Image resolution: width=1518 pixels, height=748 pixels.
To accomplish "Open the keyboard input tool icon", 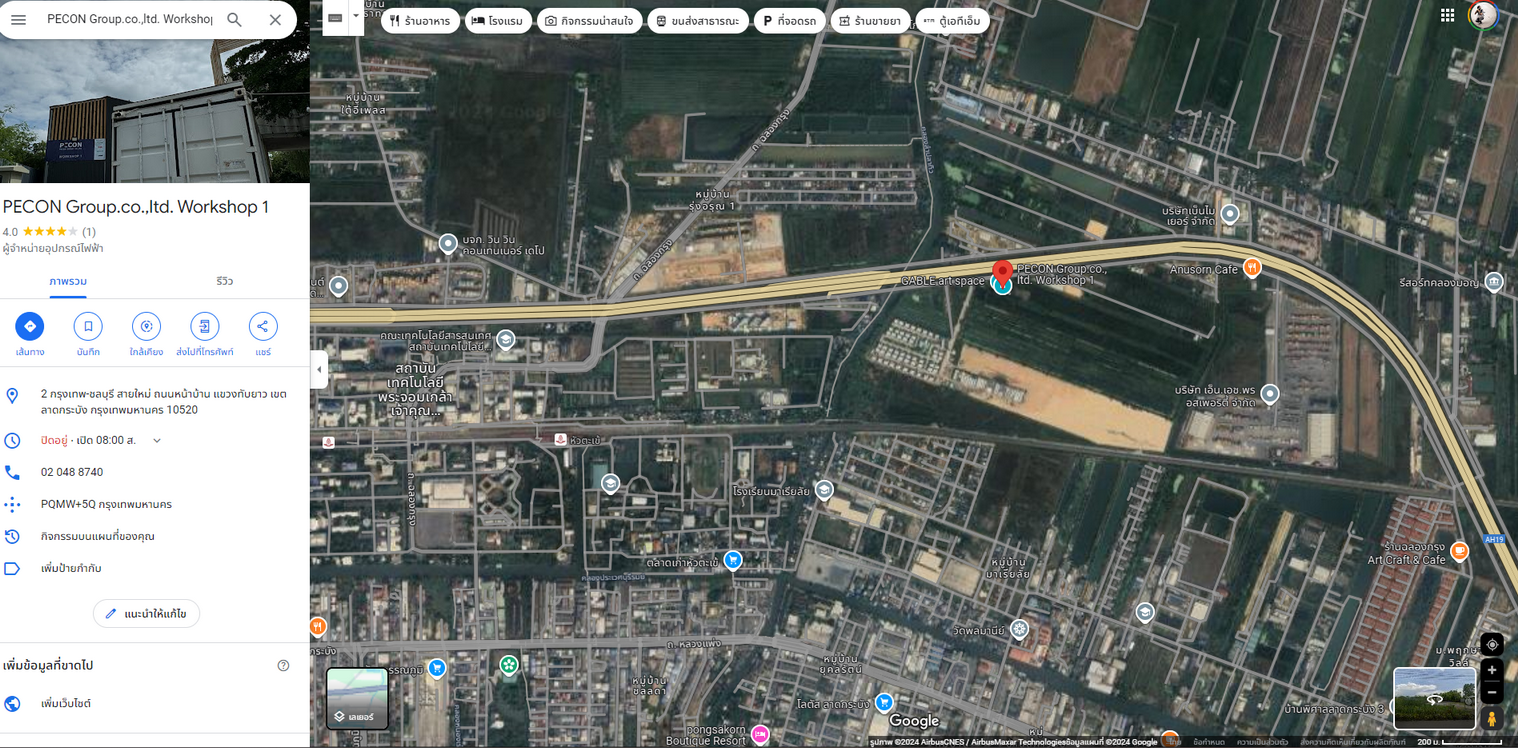I will (334, 18).
